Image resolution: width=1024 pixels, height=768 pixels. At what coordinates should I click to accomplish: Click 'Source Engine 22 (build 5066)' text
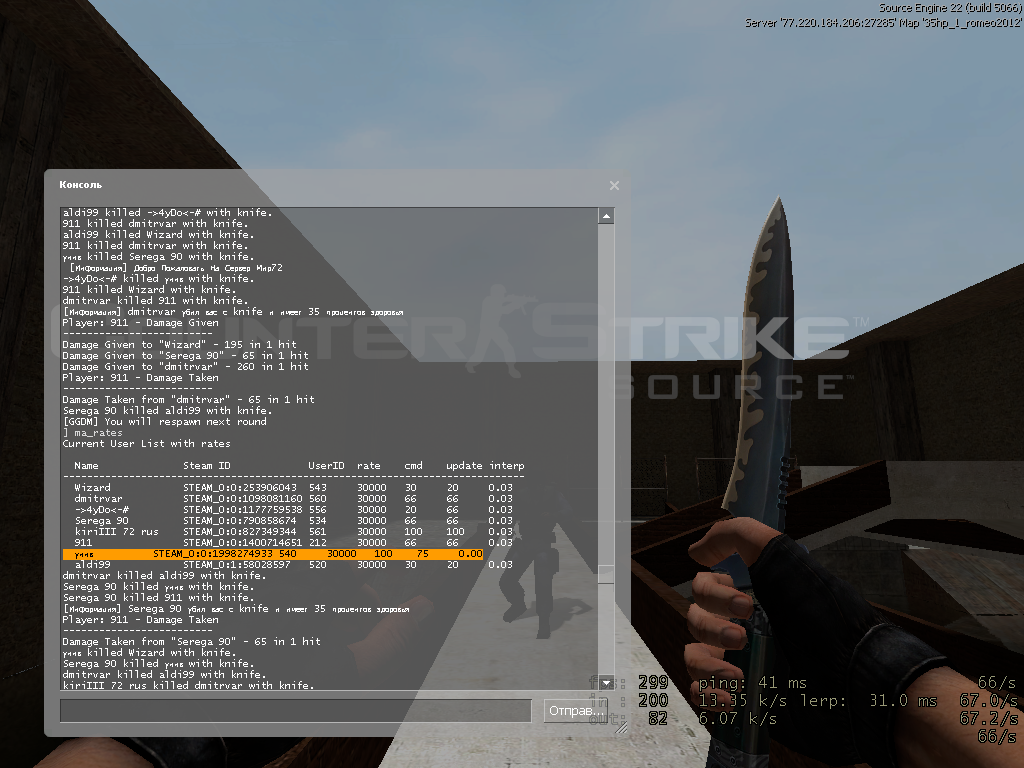[950, 8]
